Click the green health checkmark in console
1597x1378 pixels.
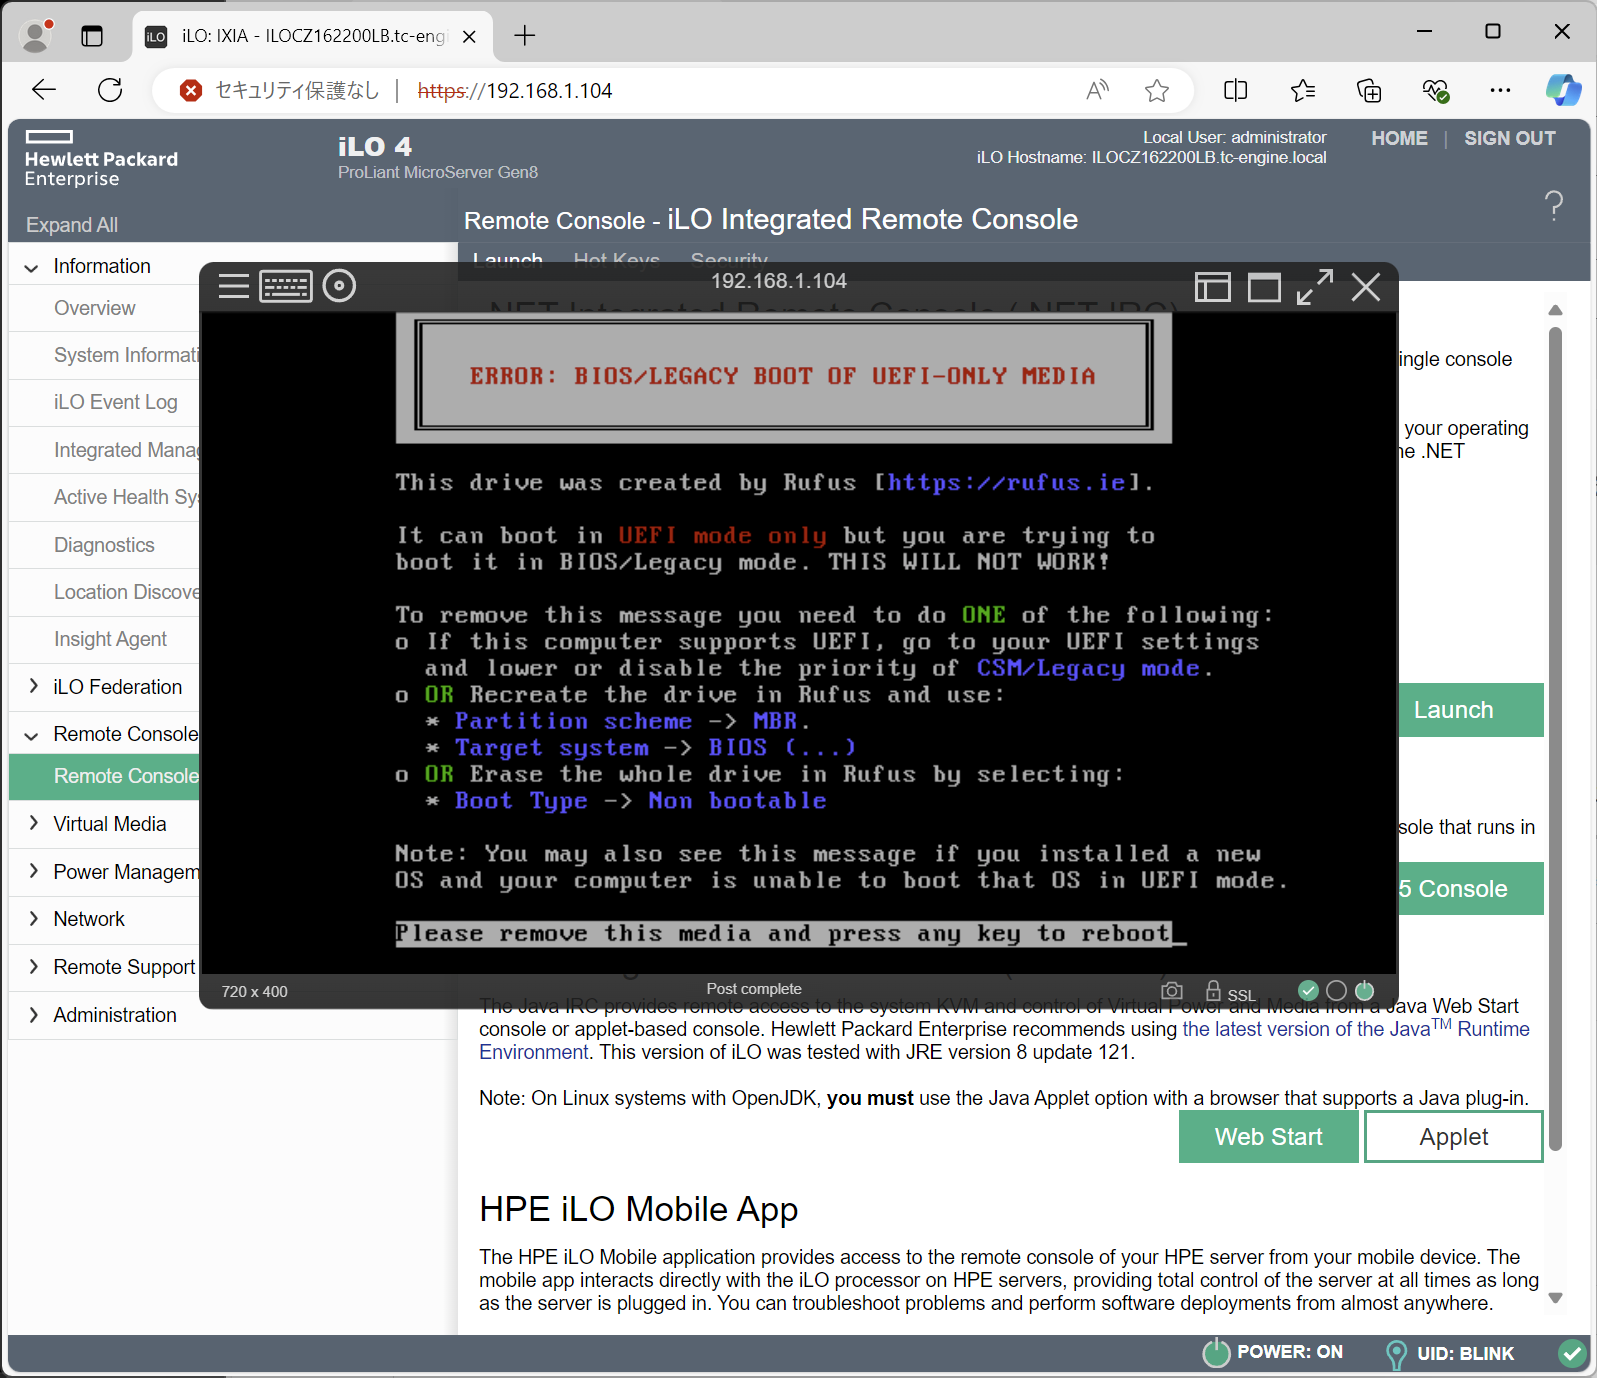click(x=1308, y=990)
